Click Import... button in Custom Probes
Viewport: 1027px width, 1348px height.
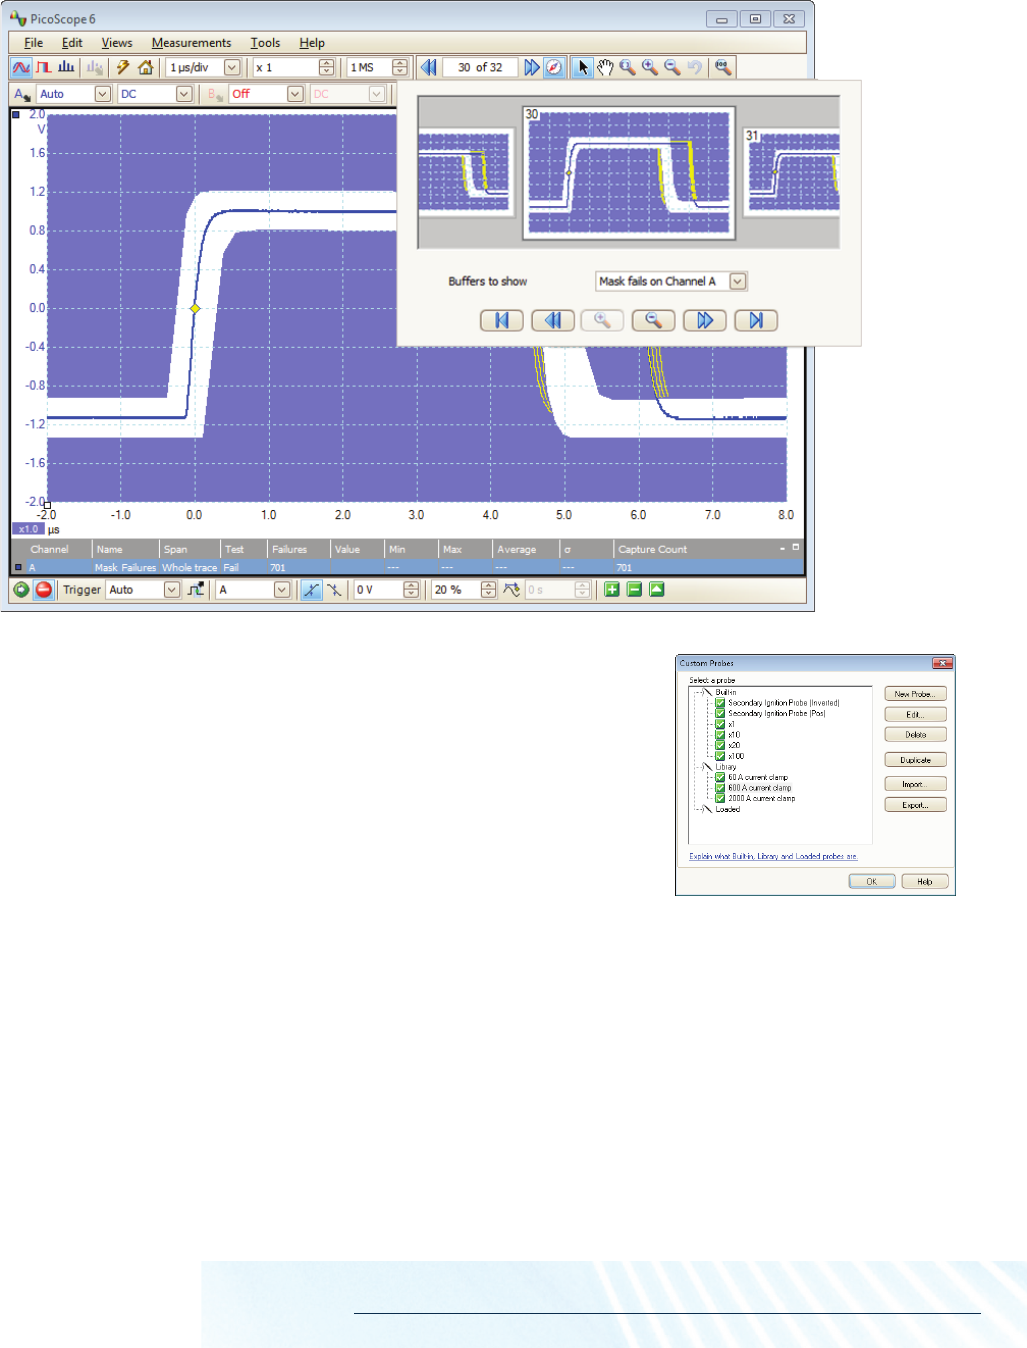pyautogui.click(x=915, y=784)
